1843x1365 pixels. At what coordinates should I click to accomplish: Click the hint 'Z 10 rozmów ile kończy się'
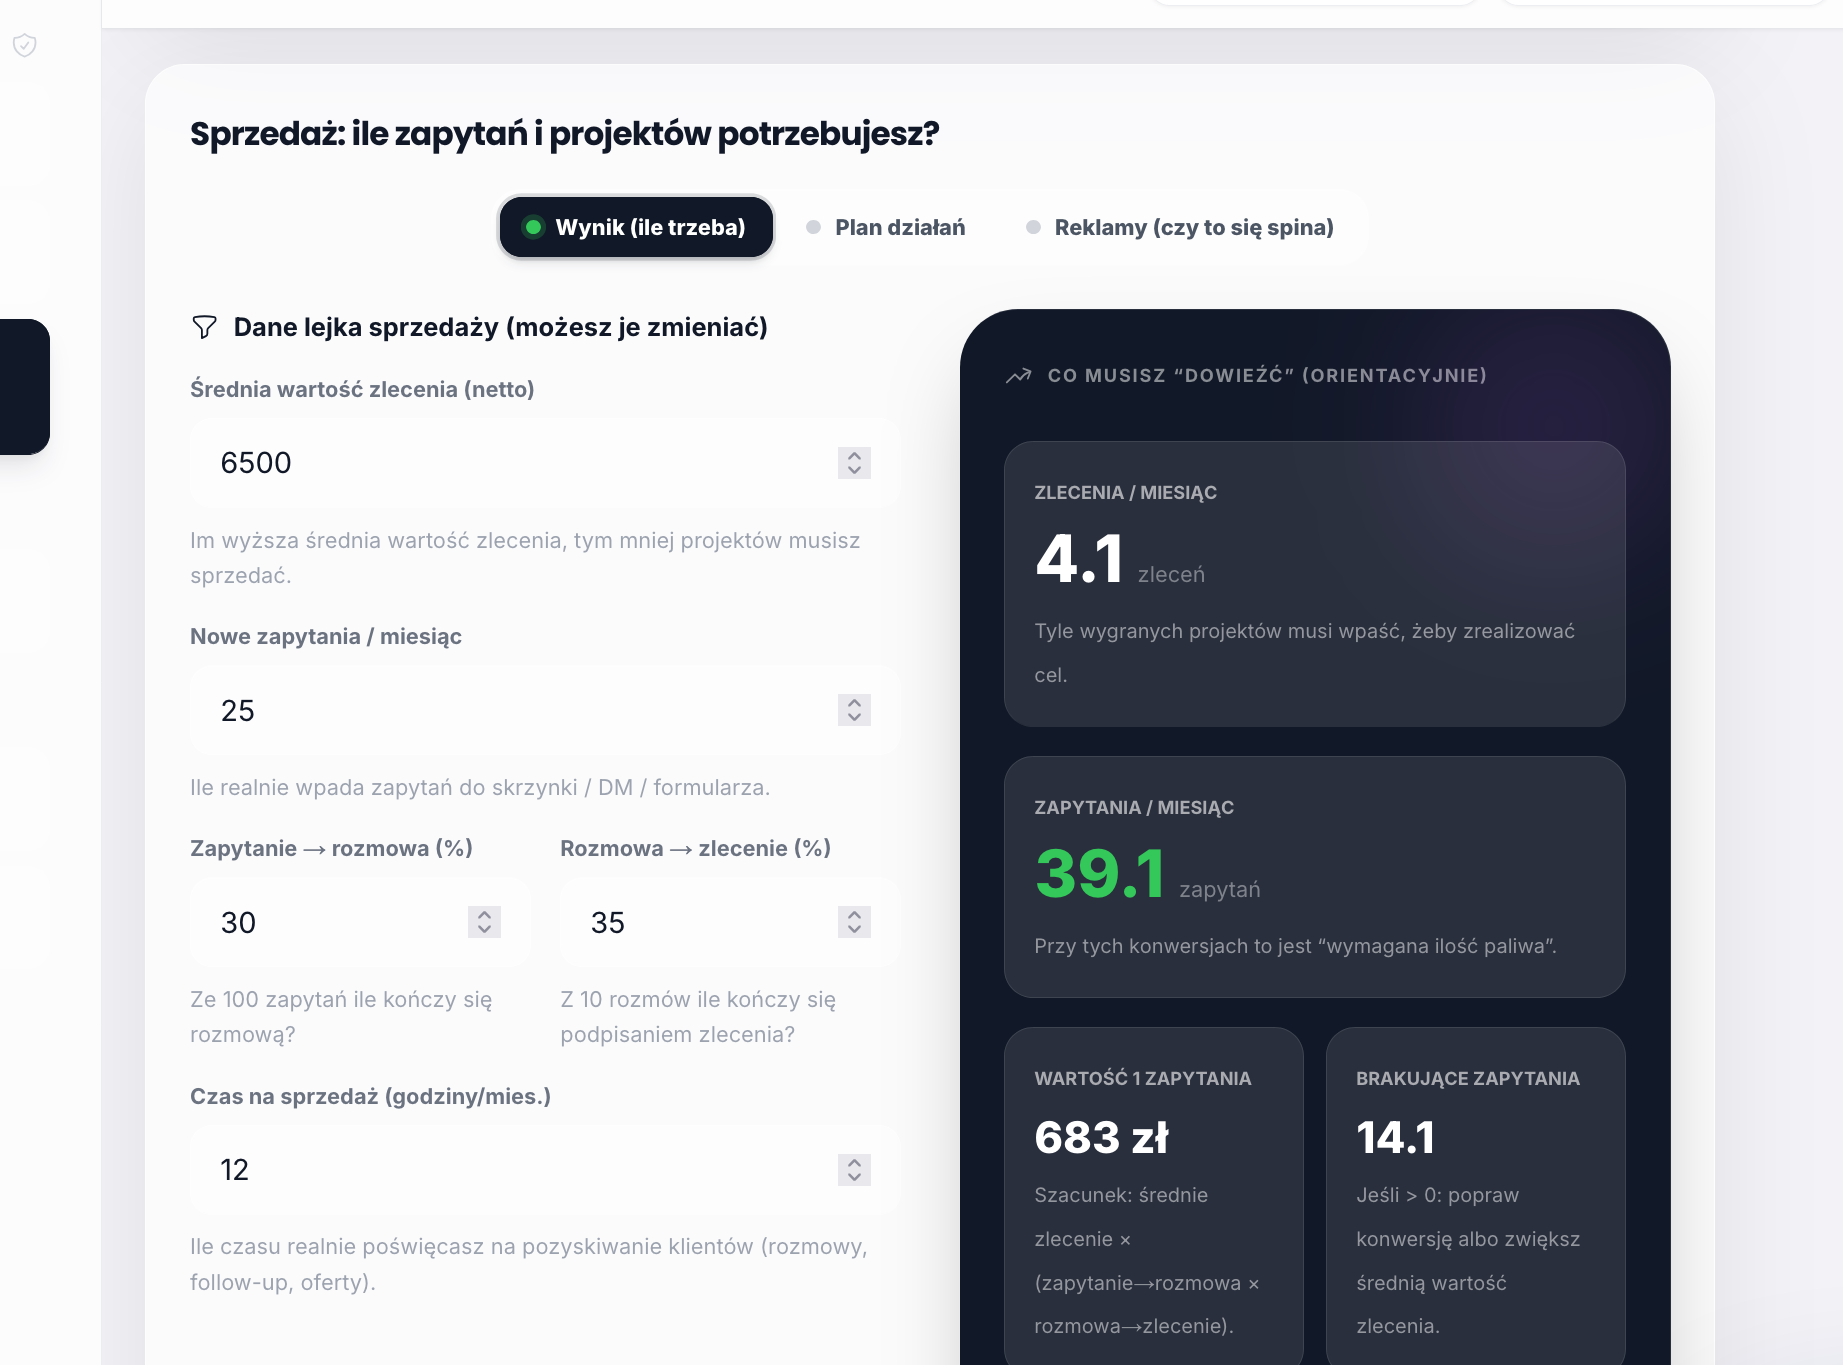point(698,1017)
